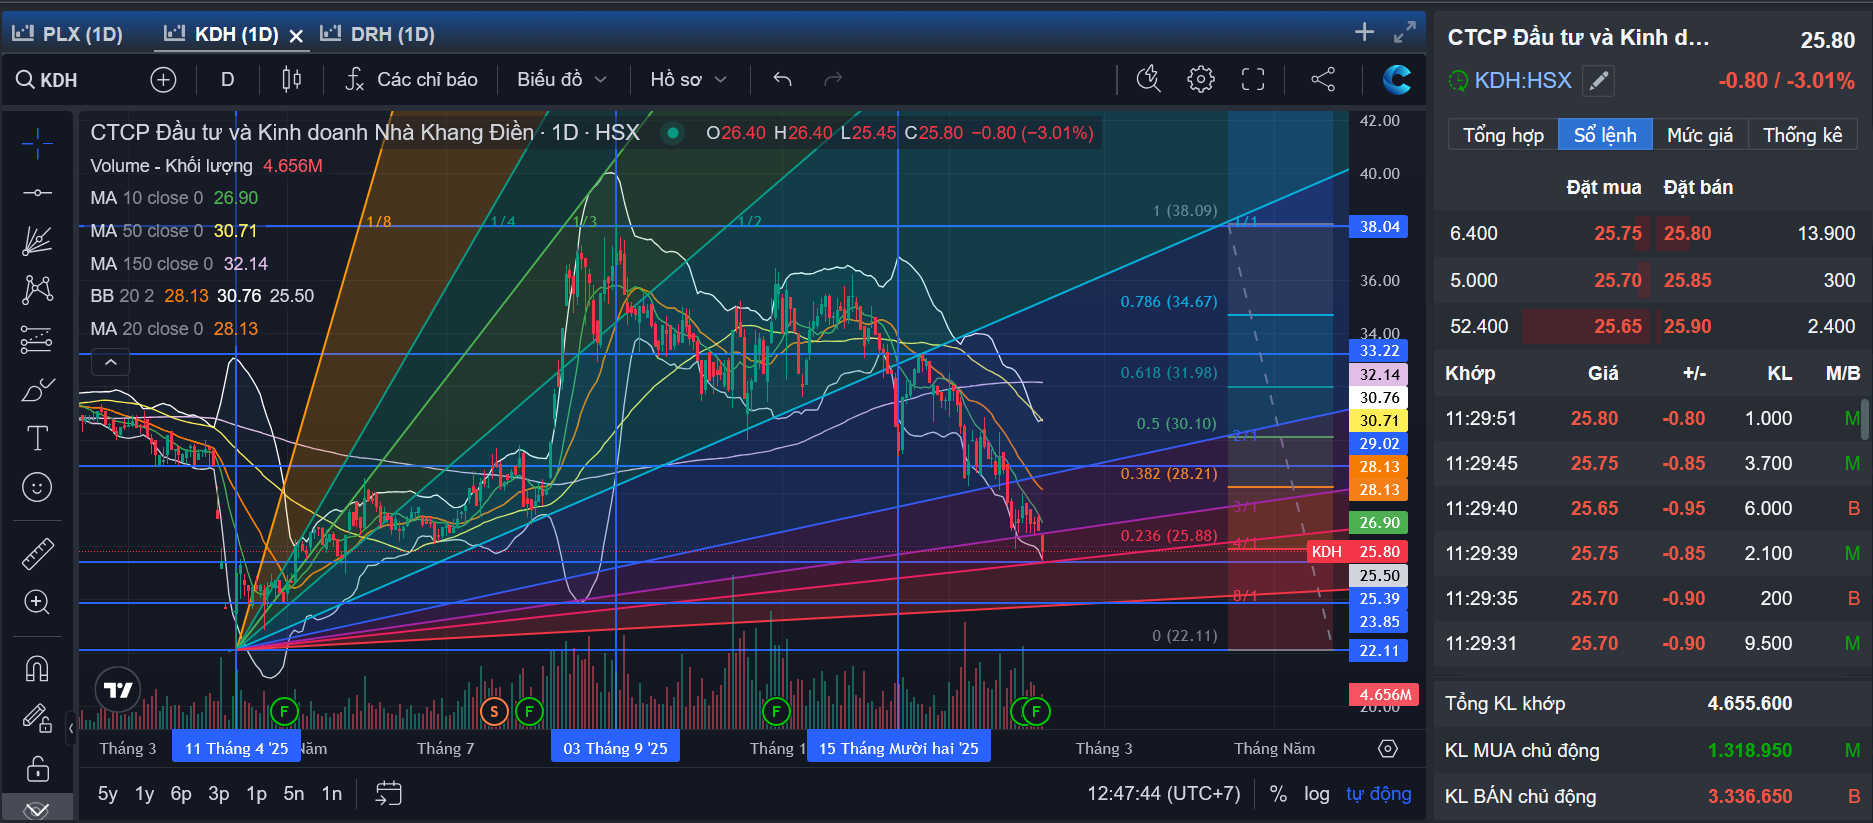This screenshot has width=1873, height=823.
Task: Select ask price 25.90 in order book
Action: tap(1688, 327)
